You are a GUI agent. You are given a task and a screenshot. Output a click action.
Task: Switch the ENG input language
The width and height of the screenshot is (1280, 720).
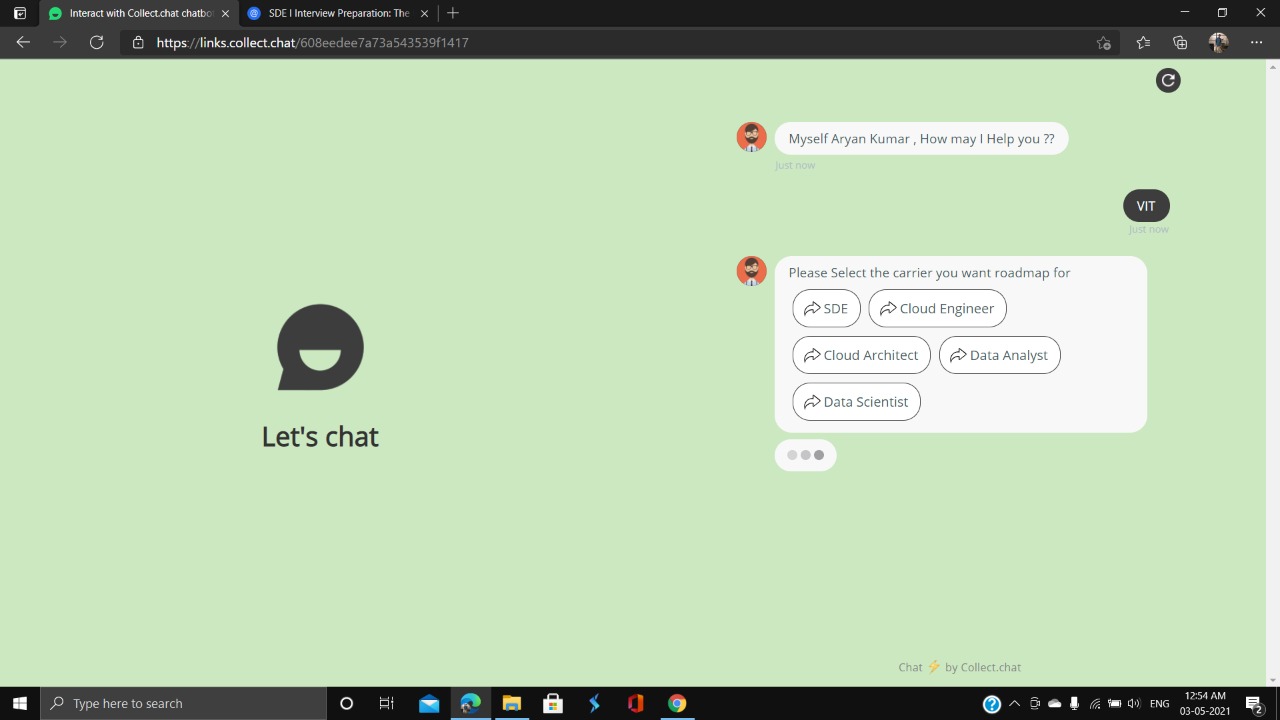tap(1160, 704)
